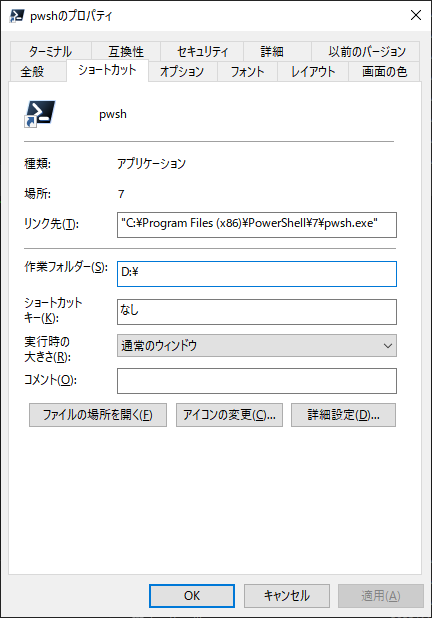Open the セキュリティ tab
432x618 pixels.
(202, 51)
